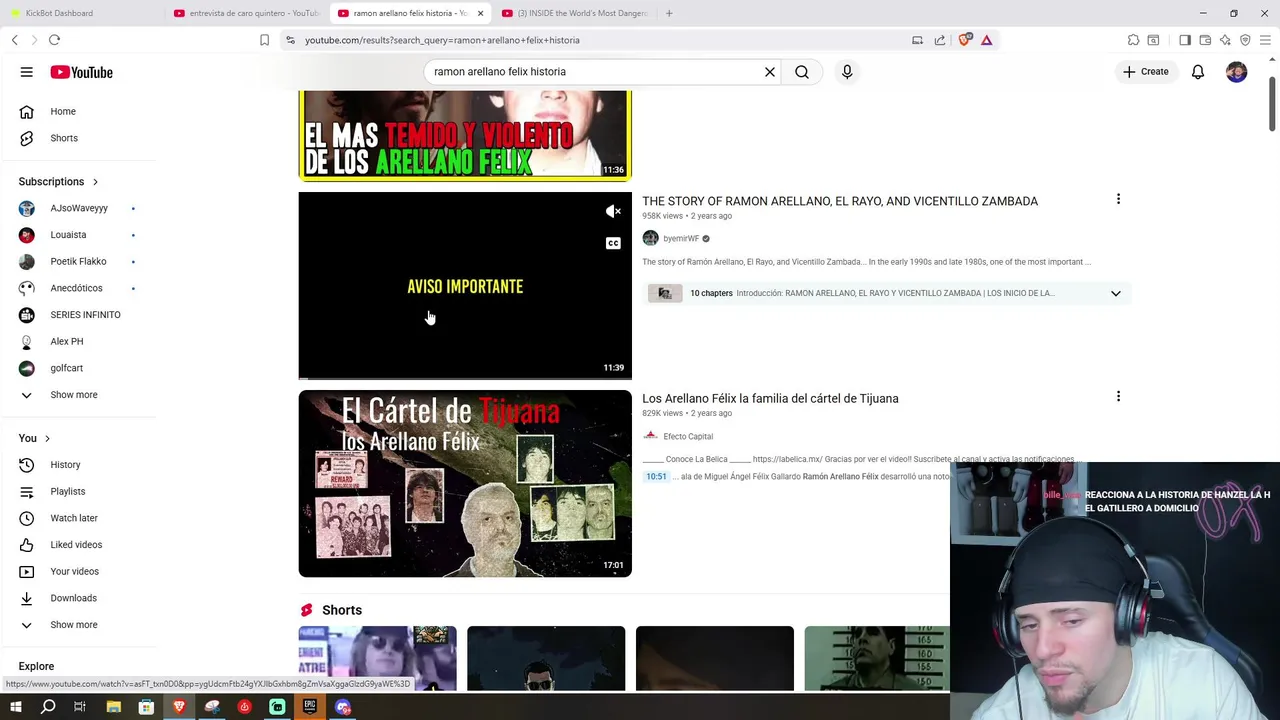Open Brave Rewards triangle icon

click(986, 40)
